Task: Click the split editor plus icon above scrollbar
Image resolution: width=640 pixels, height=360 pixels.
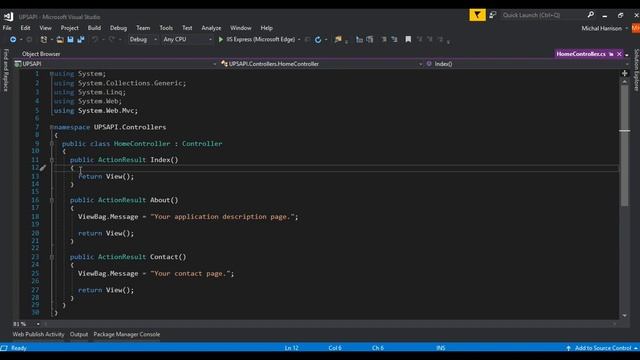Action: 624,73
